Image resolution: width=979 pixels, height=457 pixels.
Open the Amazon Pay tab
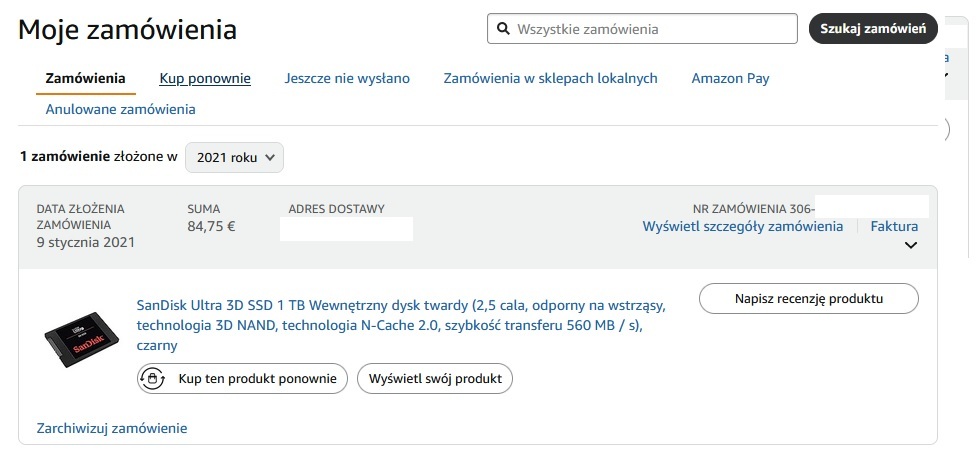730,78
